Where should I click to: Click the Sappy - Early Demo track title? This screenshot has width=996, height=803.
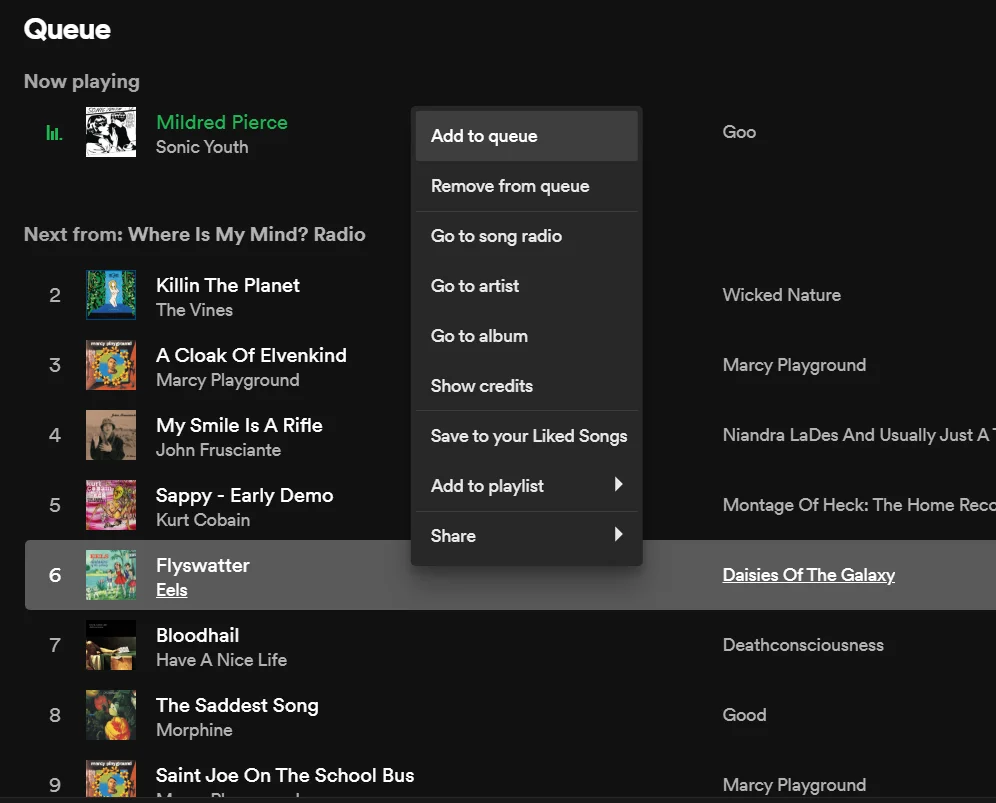[x=245, y=495]
